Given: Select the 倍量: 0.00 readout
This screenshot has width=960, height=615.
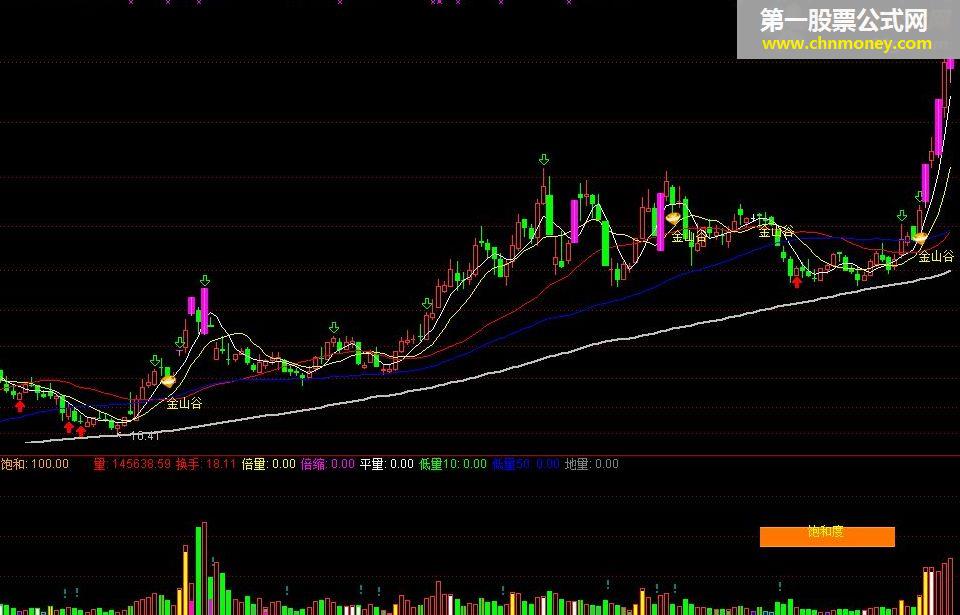Looking at the screenshot, I should click(269, 464).
